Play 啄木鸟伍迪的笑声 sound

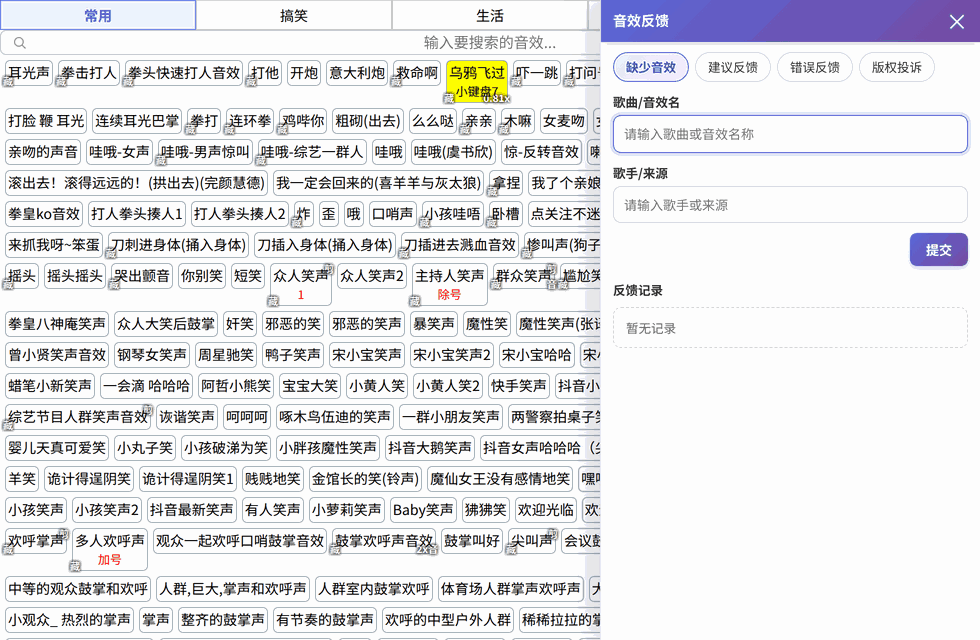tap(335, 417)
